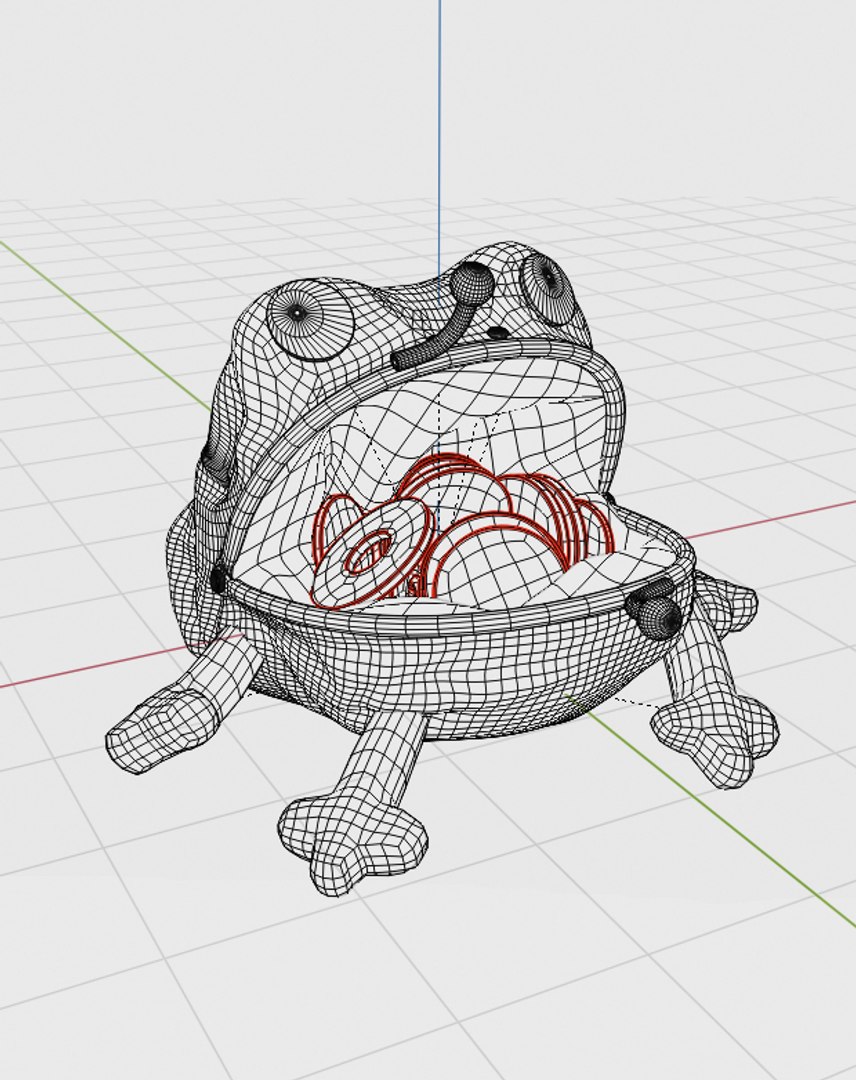
Task: Select the webbed foot crossing the green axis
Action: (716, 740)
